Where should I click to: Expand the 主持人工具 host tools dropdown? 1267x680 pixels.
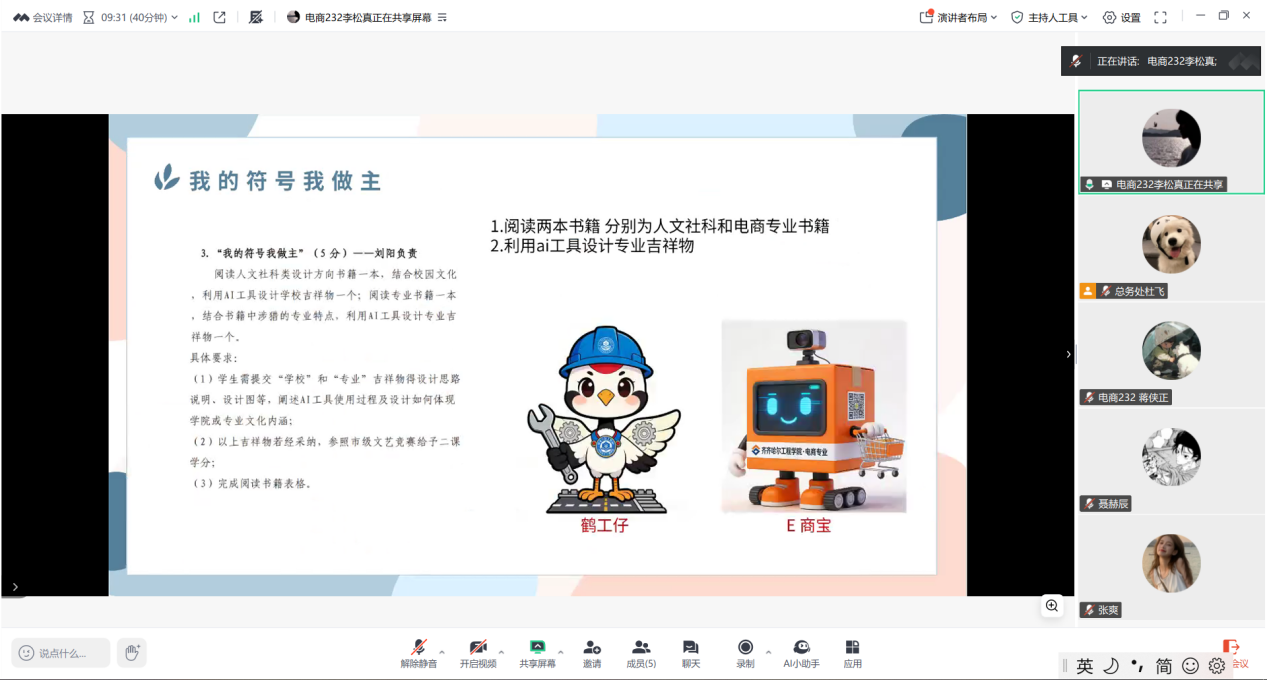[1051, 17]
